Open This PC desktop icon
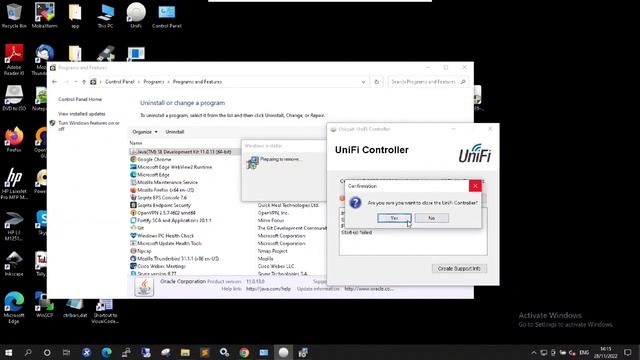The height and width of the screenshot is (360, 640). [x=105, y=16]
